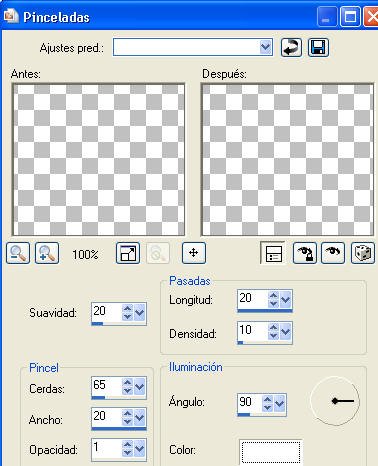
Task: Zoom out the preview with the minus magnifier
Action: (x=18, y=253)
